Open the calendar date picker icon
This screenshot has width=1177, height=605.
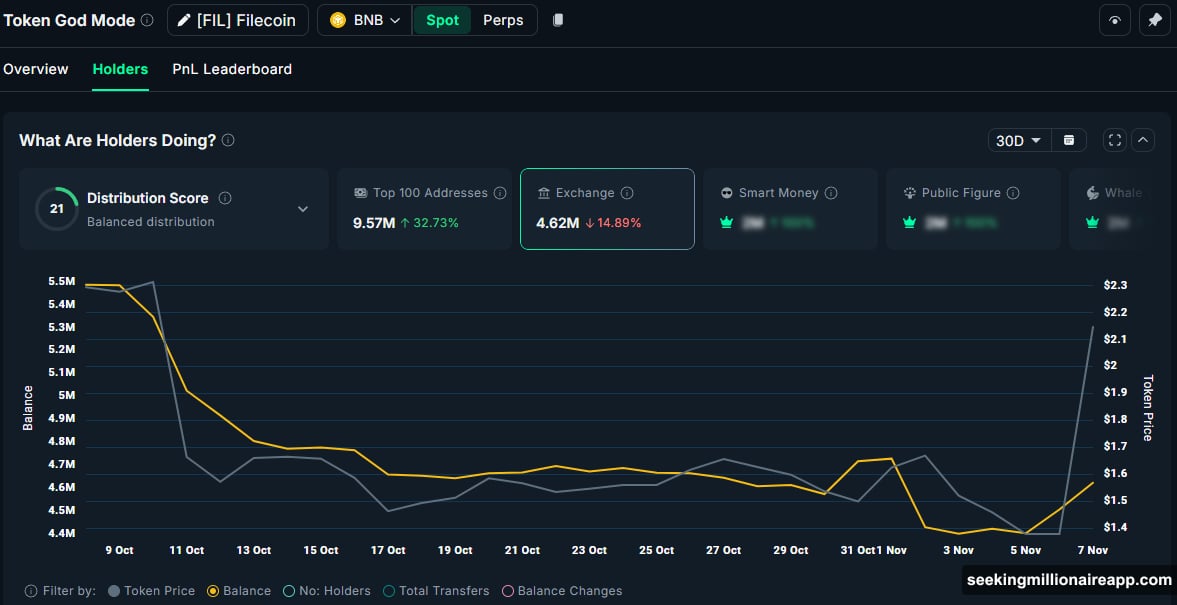point(1069,140)
